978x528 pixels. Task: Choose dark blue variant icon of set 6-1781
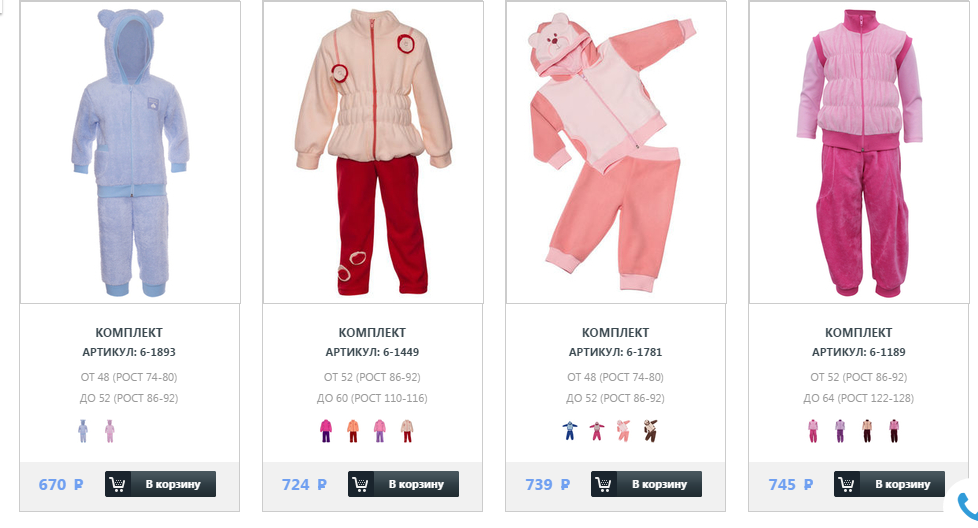[569, 431]
